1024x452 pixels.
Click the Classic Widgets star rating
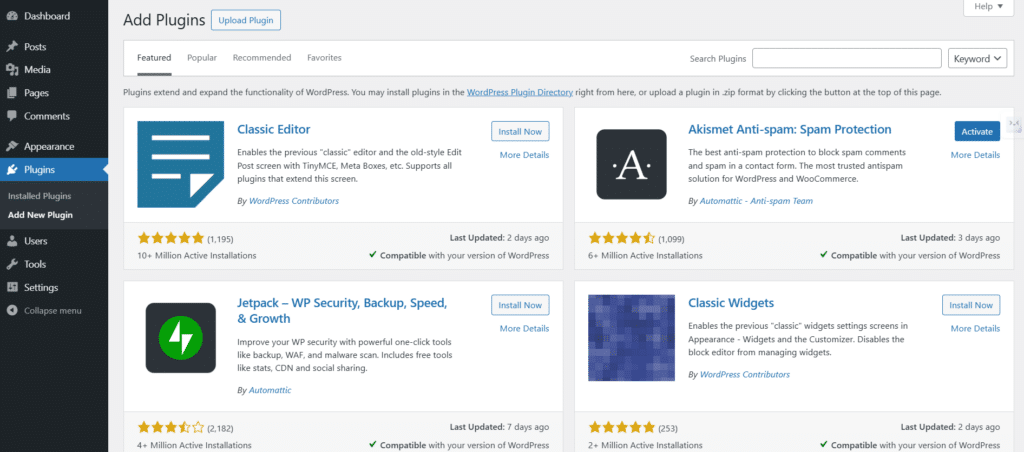click(621, 428)
